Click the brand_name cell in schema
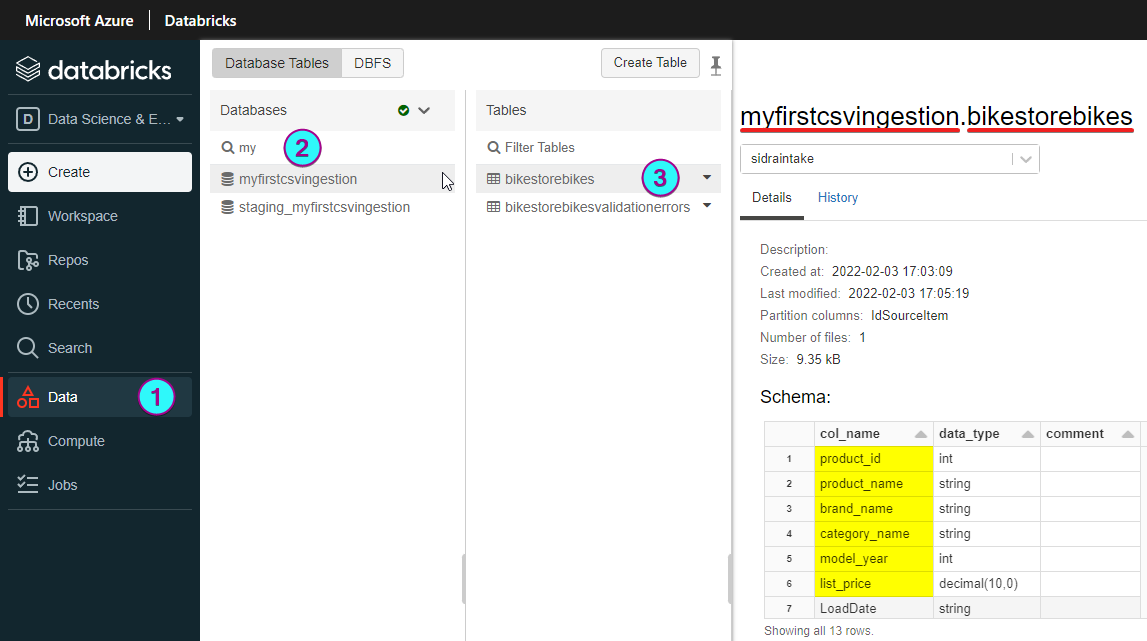Image resolution: width=1147 pixels, height=641 pixels. pos(873,509)
